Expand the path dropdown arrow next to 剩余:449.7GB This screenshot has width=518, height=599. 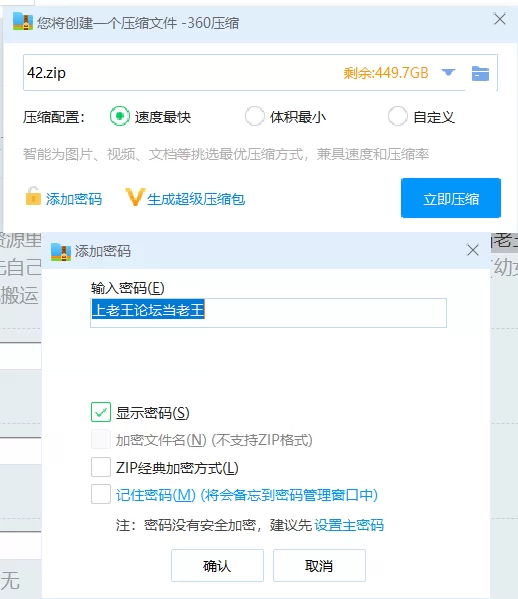448,72
